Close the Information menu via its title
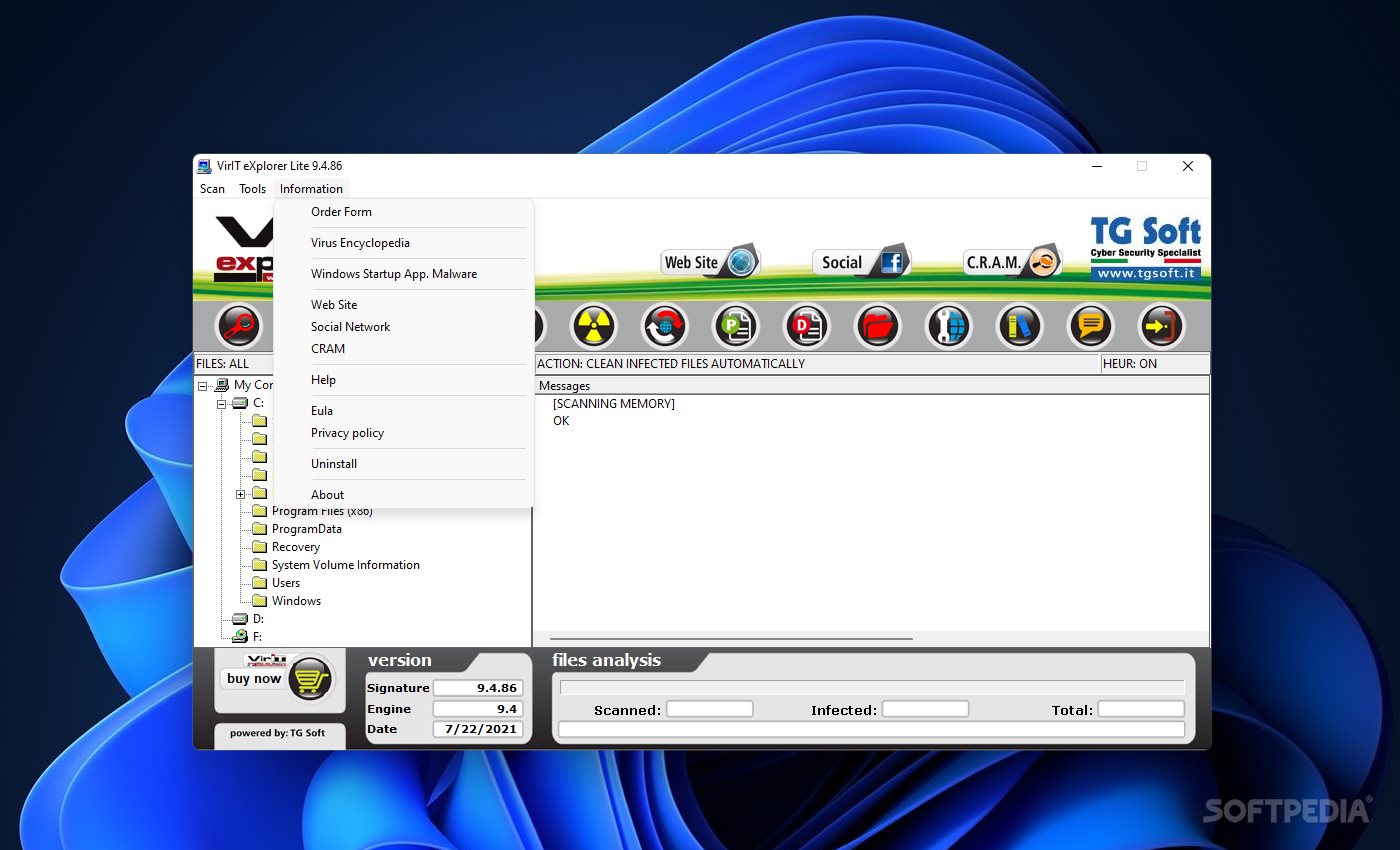This screenshot has width=1400, height=850. click(x=311, y=189)
